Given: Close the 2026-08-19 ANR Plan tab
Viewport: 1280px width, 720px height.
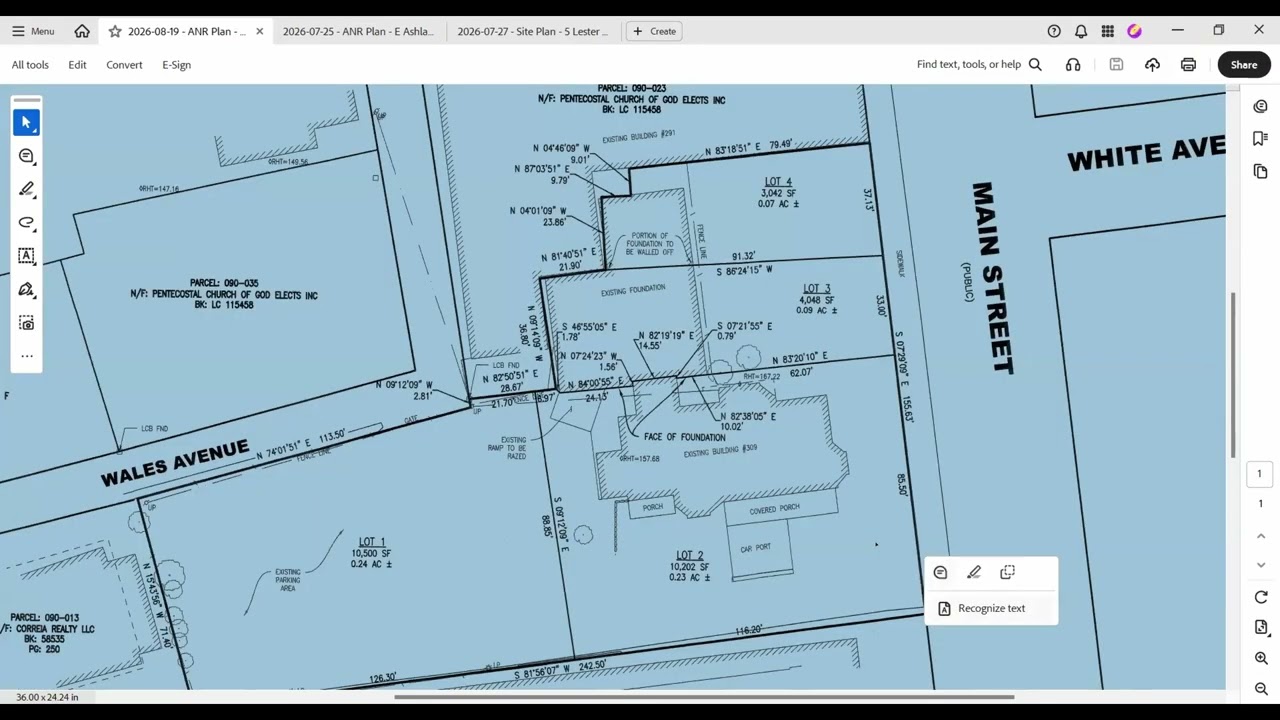Looking at the screenshot, I should [260, 31].
